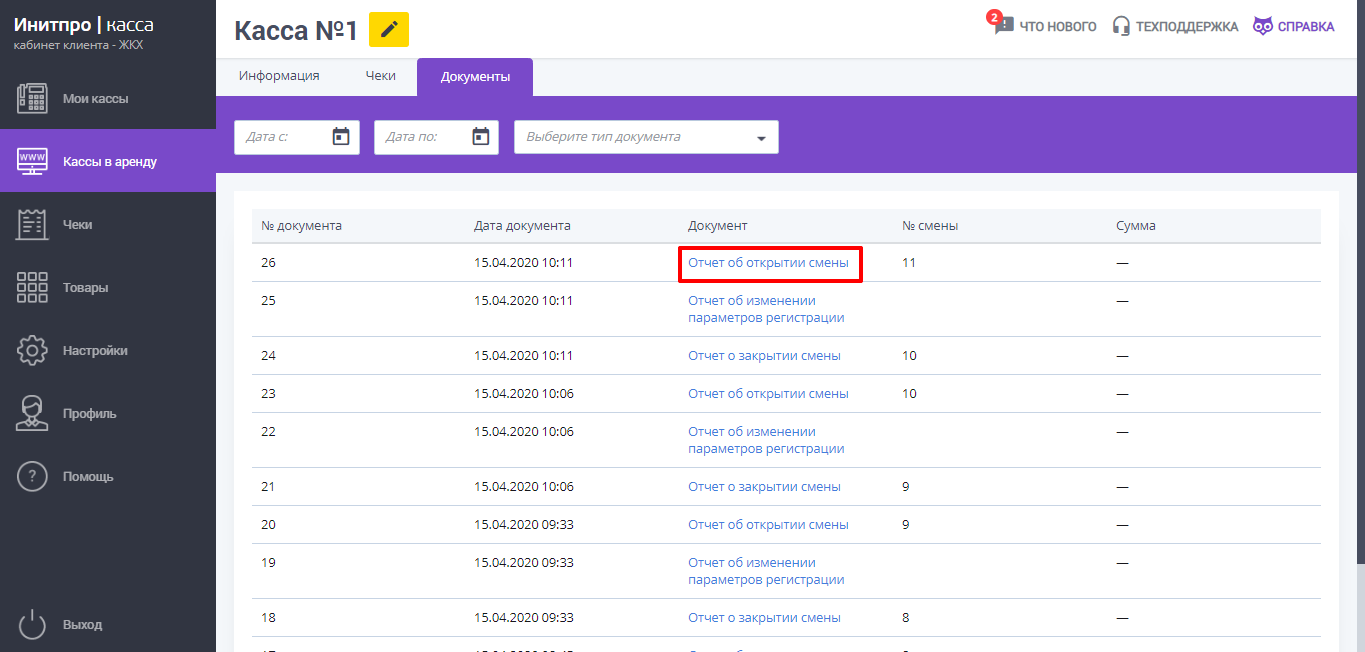Image resolution: width=1365 pixels, height=652 pixels.
Task: Open ЧТО НОВОГО link
Action: (x=1058, y=27)
